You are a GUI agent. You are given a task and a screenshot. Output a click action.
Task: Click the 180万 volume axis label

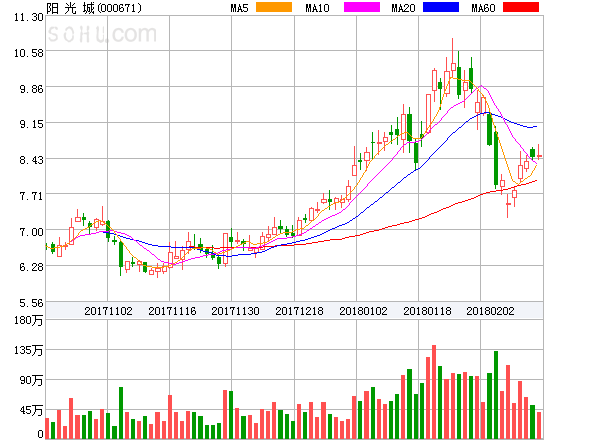pyautogui.click(x=28, y=320)
